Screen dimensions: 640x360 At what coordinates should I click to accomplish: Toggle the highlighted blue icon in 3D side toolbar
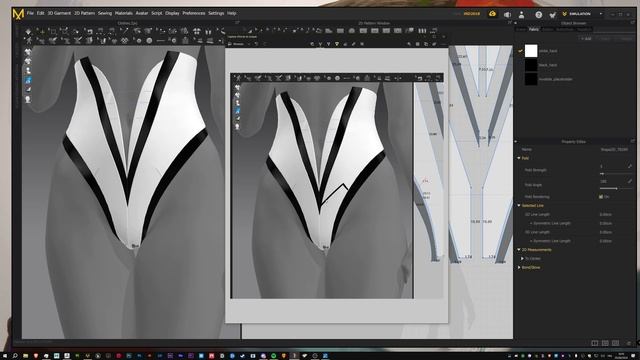click(28, 80)
